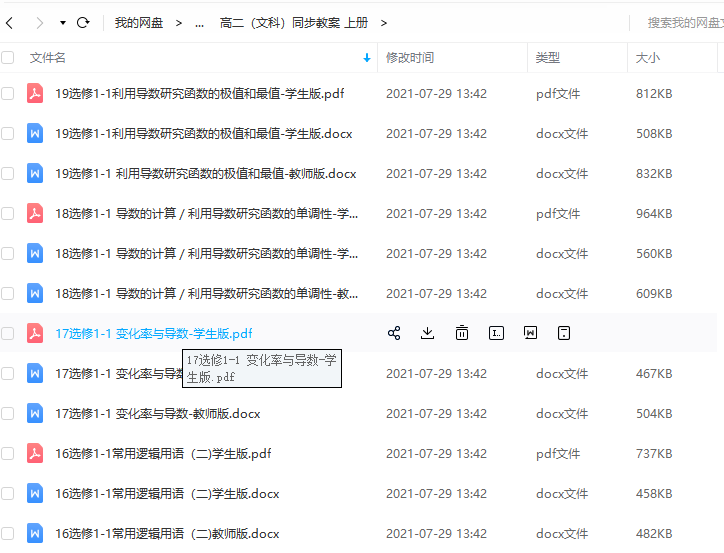The width and height of the screenshot is (724, 553).
Task: Select checkbox for 16选修1-1常用逻辑用语(二)学生版.pdf
Action: [8, 453]
